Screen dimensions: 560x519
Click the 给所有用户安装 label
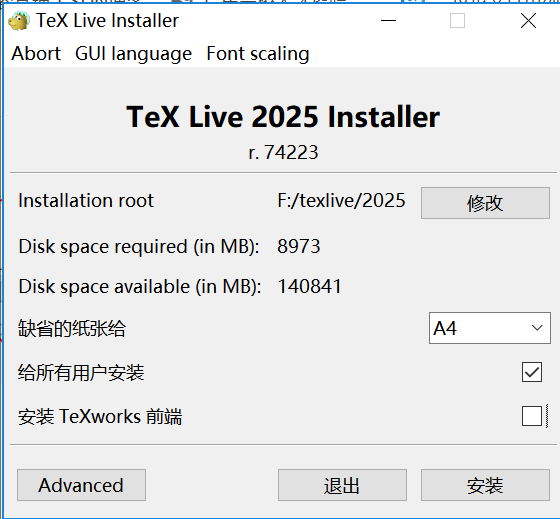pyautogui.click(x=81, y=373)
